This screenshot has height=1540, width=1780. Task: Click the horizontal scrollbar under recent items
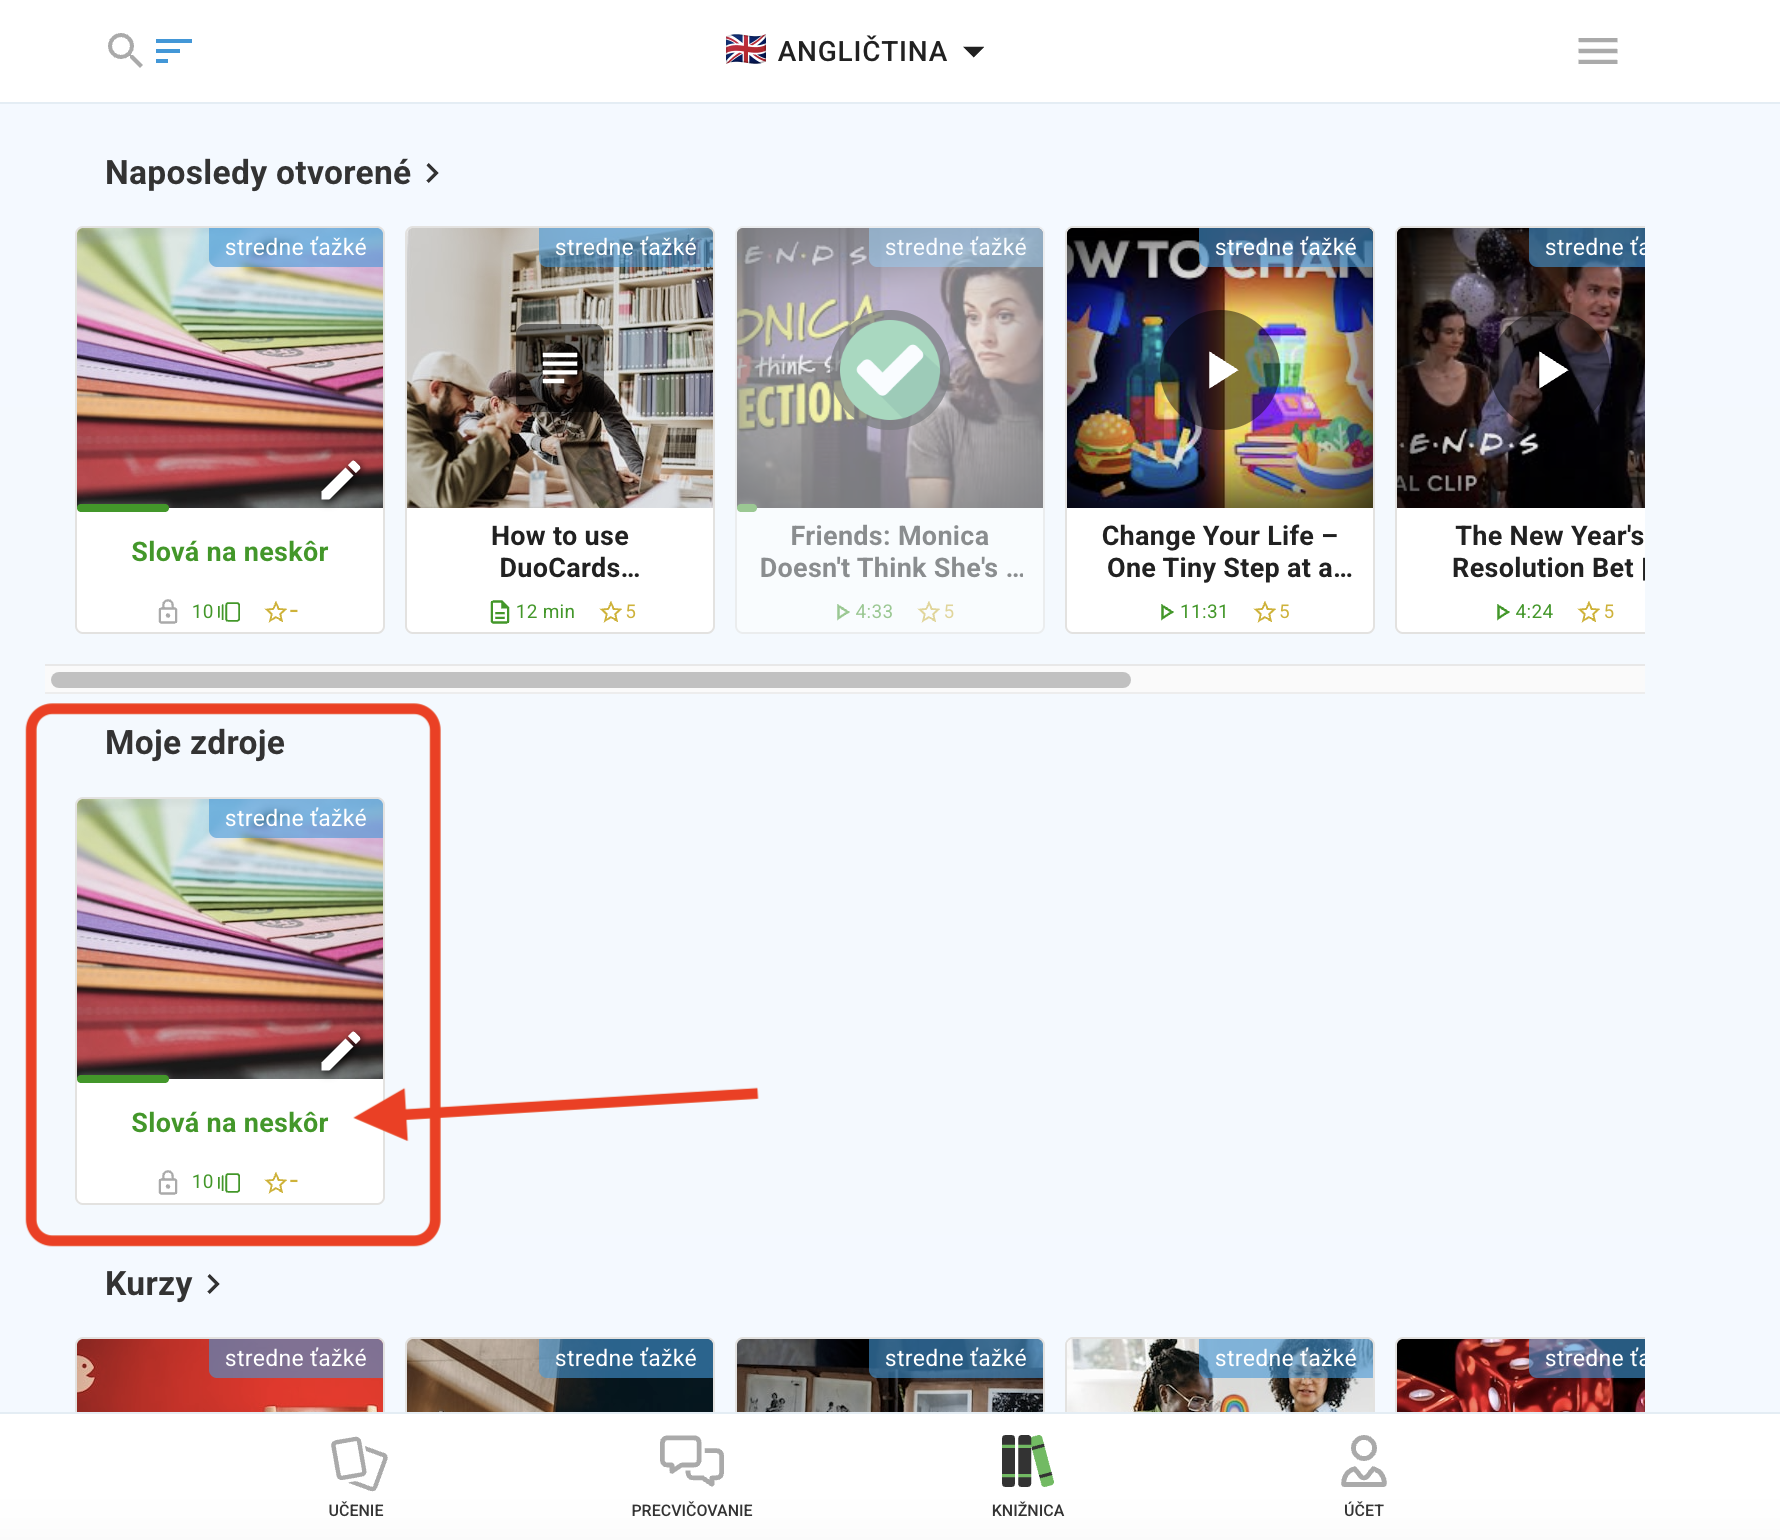[590, 680]
